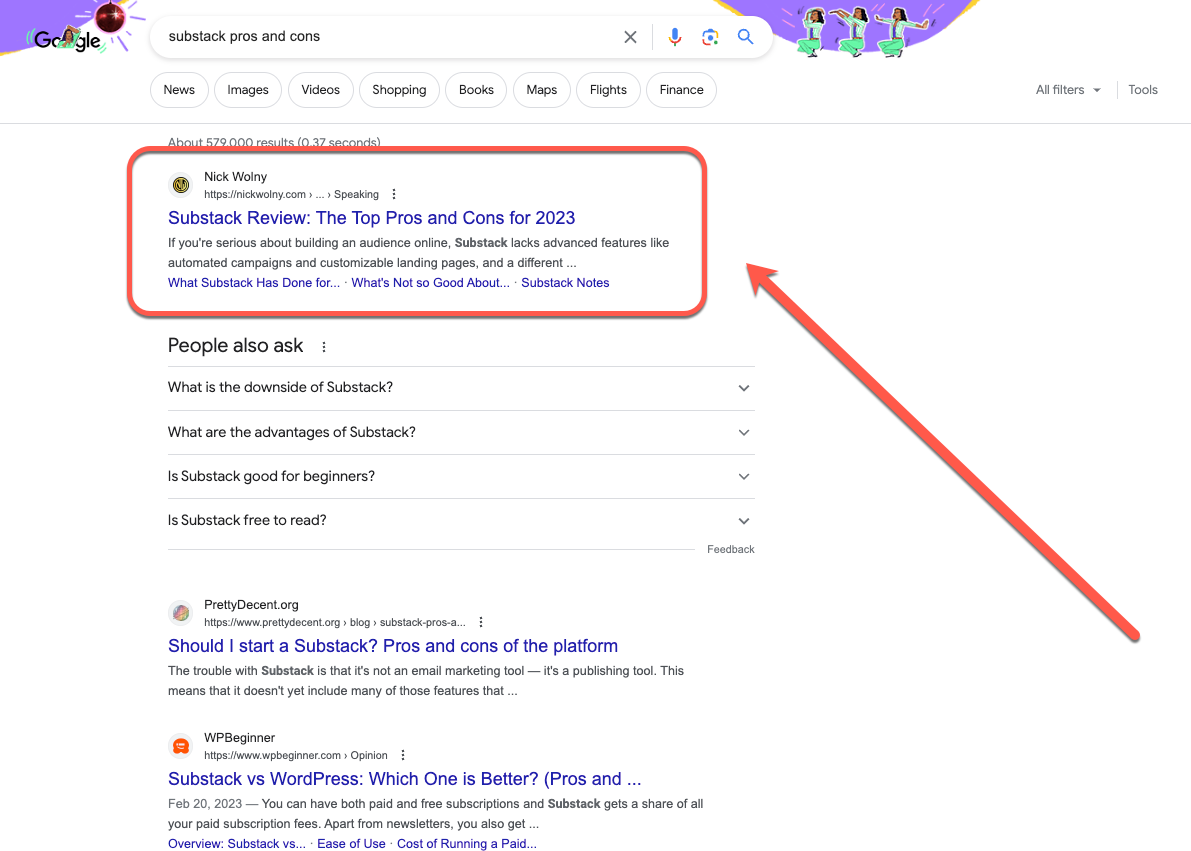The image size is (1191, 851).
Task: Click the WPBeginner site favicon
Action: click(181, 745)
